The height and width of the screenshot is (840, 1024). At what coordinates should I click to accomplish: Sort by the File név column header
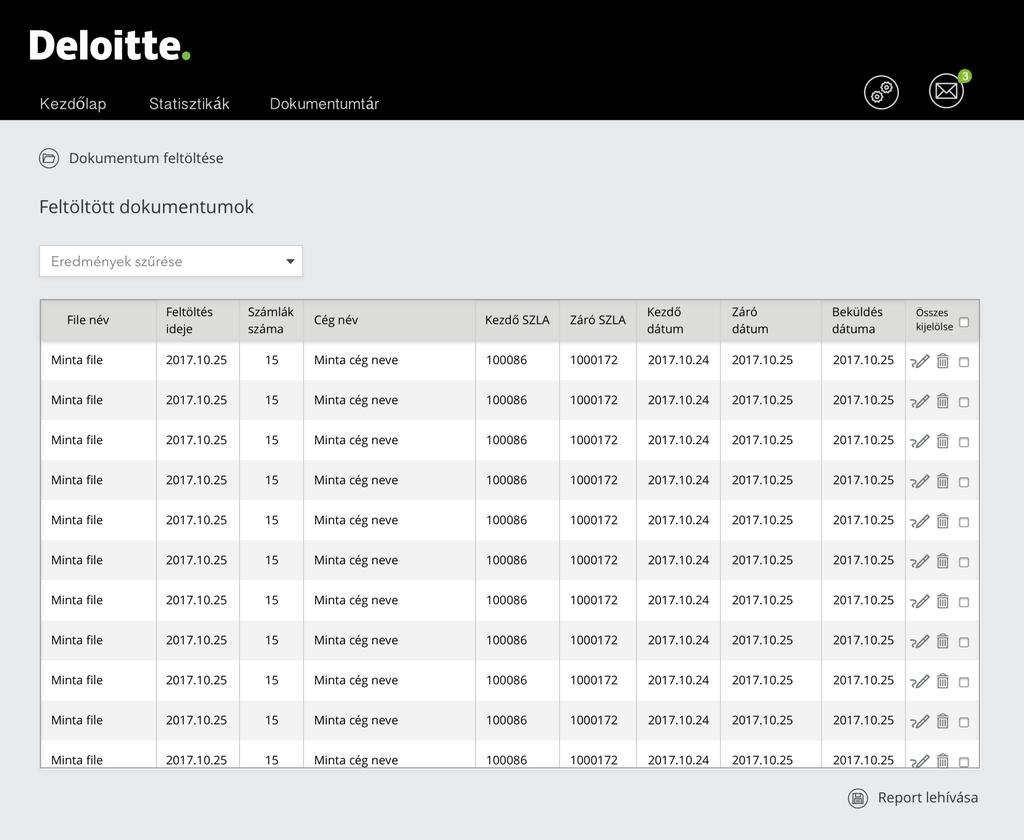tap(88, 320)
